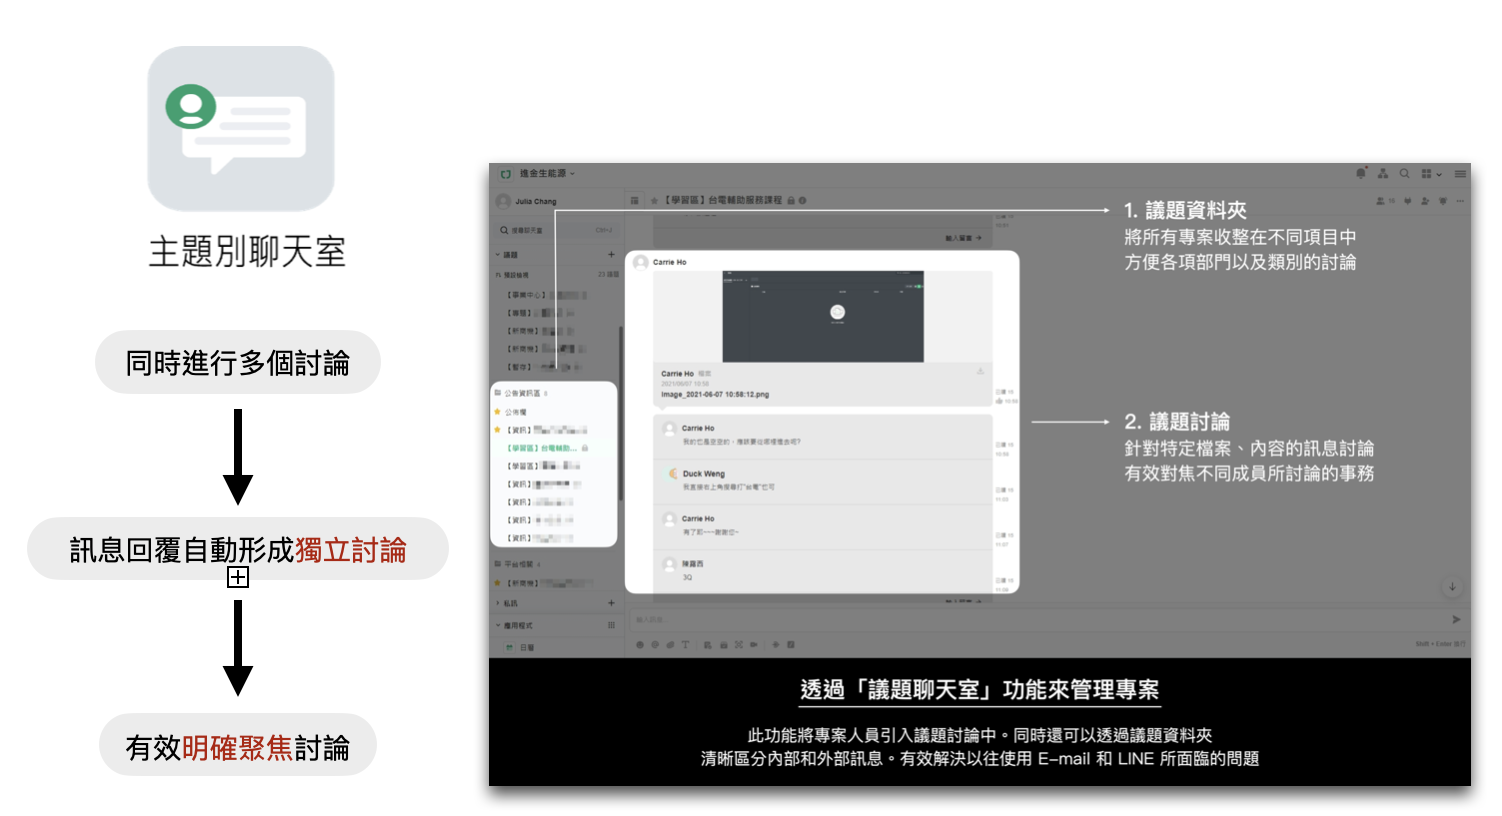The height and width of the screenshot is (816, 1502).
Task: Click the top-right search magnifier icon
Action: coord(1405,174)
